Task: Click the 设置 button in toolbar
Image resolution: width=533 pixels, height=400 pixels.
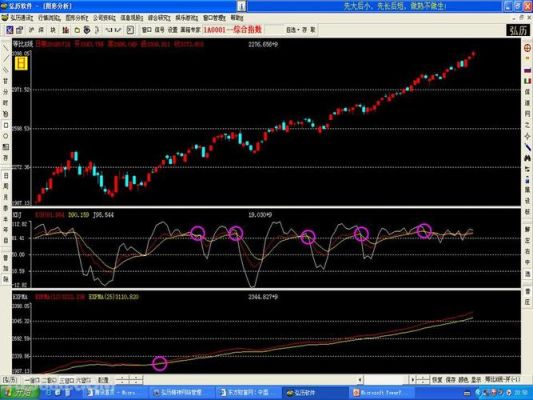Action: 173,30
